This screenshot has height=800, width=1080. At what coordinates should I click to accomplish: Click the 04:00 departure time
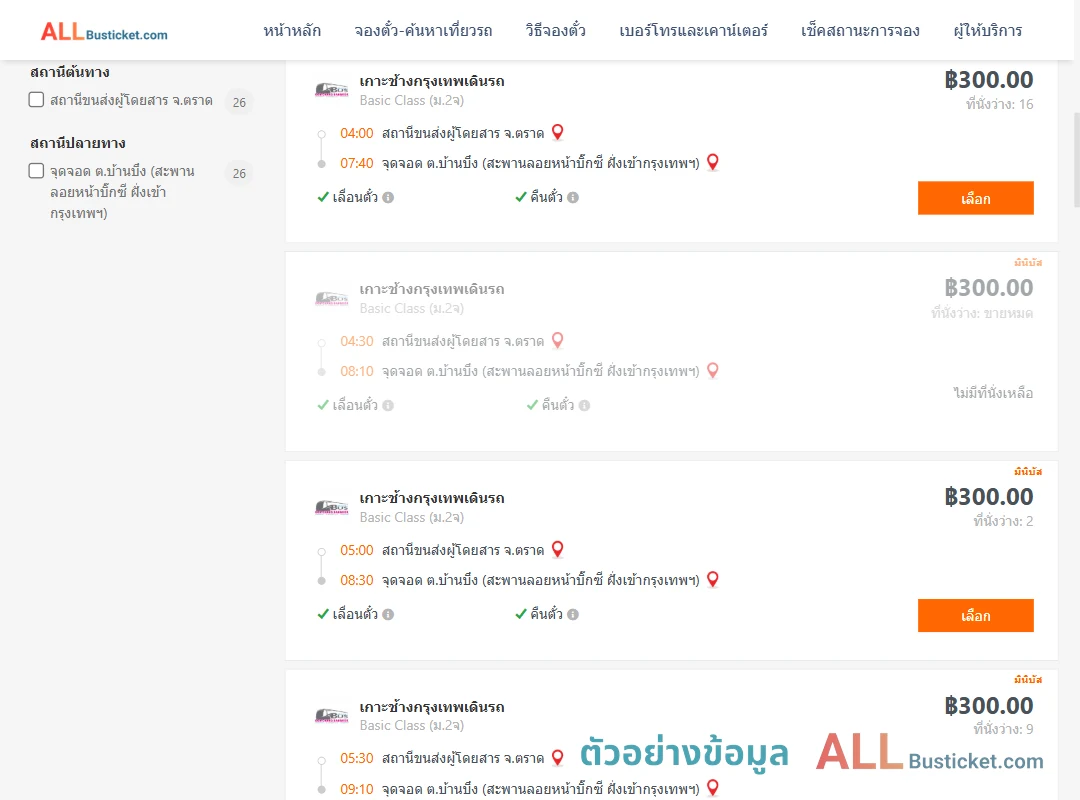356,133
